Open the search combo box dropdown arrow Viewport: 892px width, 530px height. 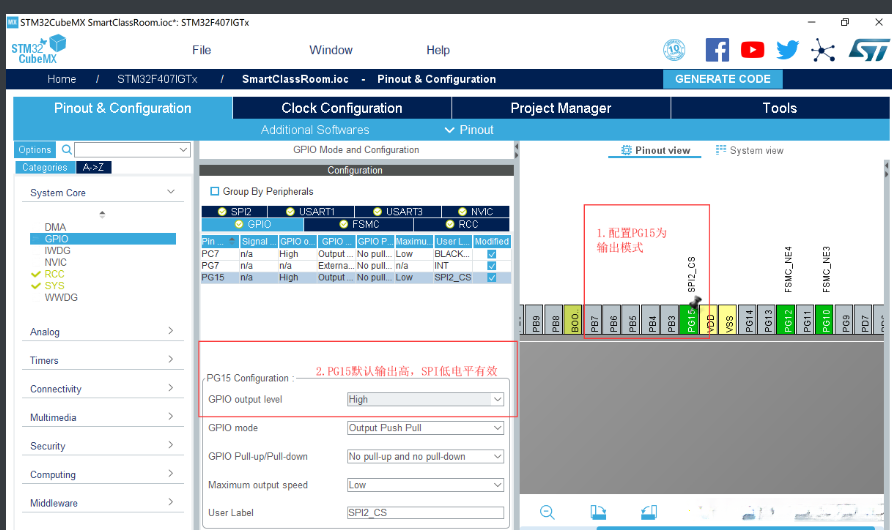[x=183, y=150]
